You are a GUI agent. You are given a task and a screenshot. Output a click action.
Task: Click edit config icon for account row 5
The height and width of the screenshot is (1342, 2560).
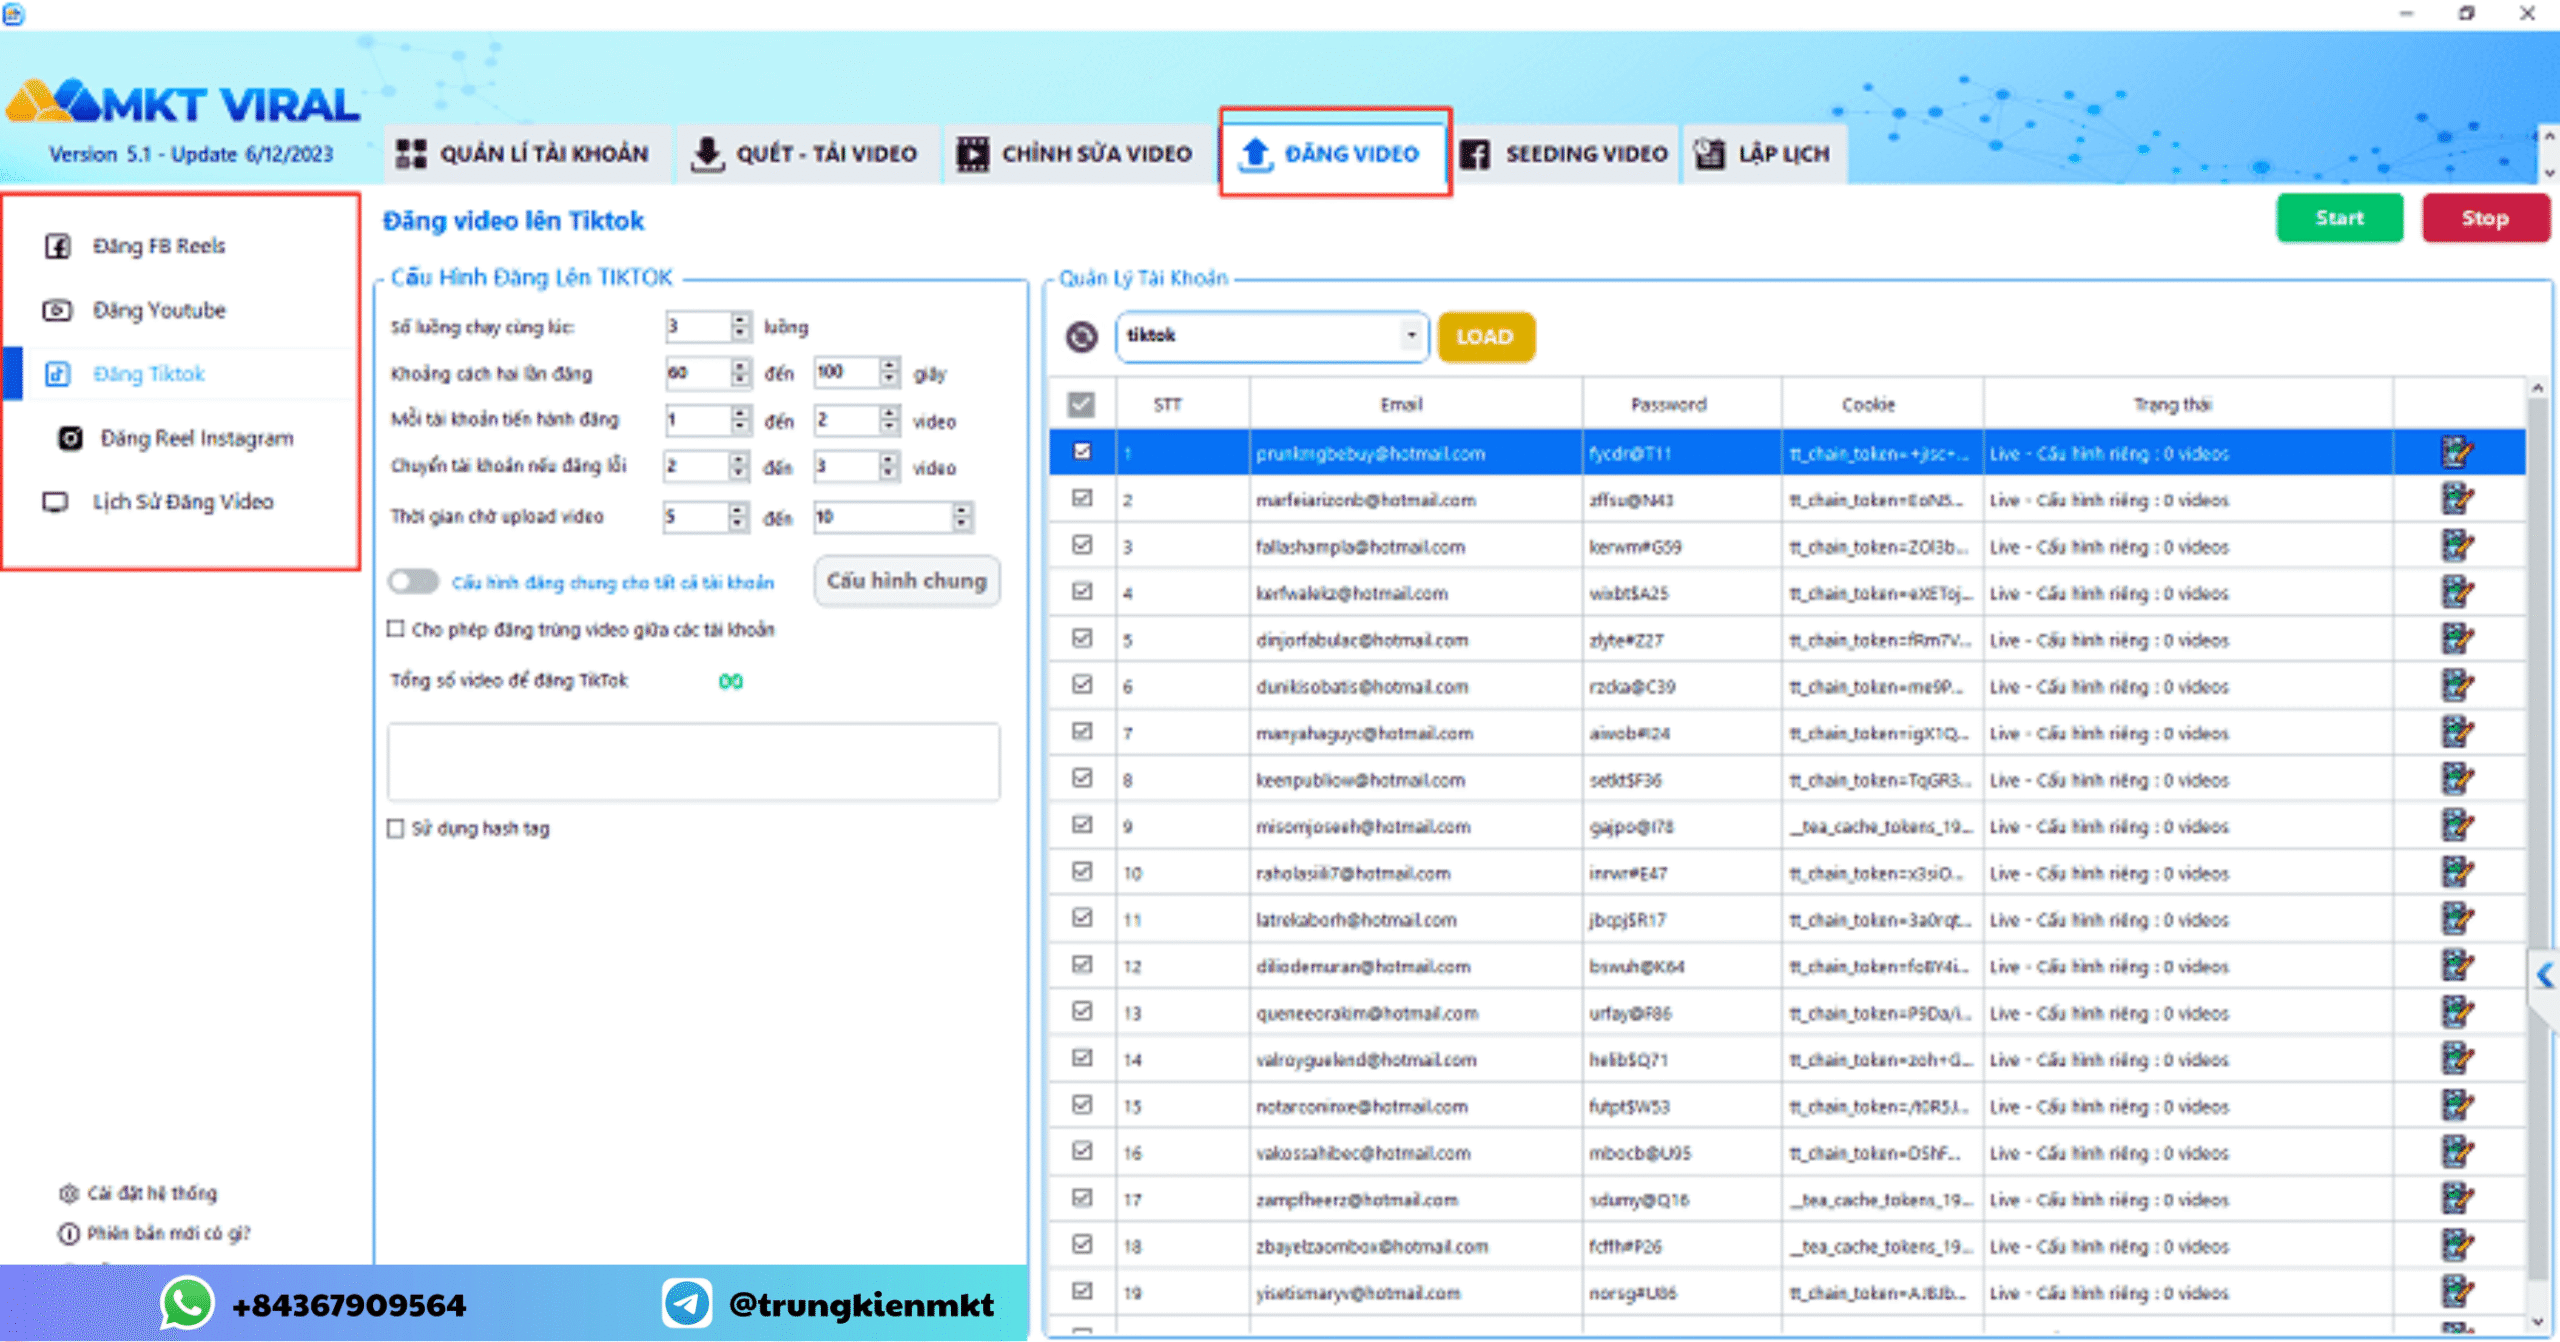(x=2456, y=640)
